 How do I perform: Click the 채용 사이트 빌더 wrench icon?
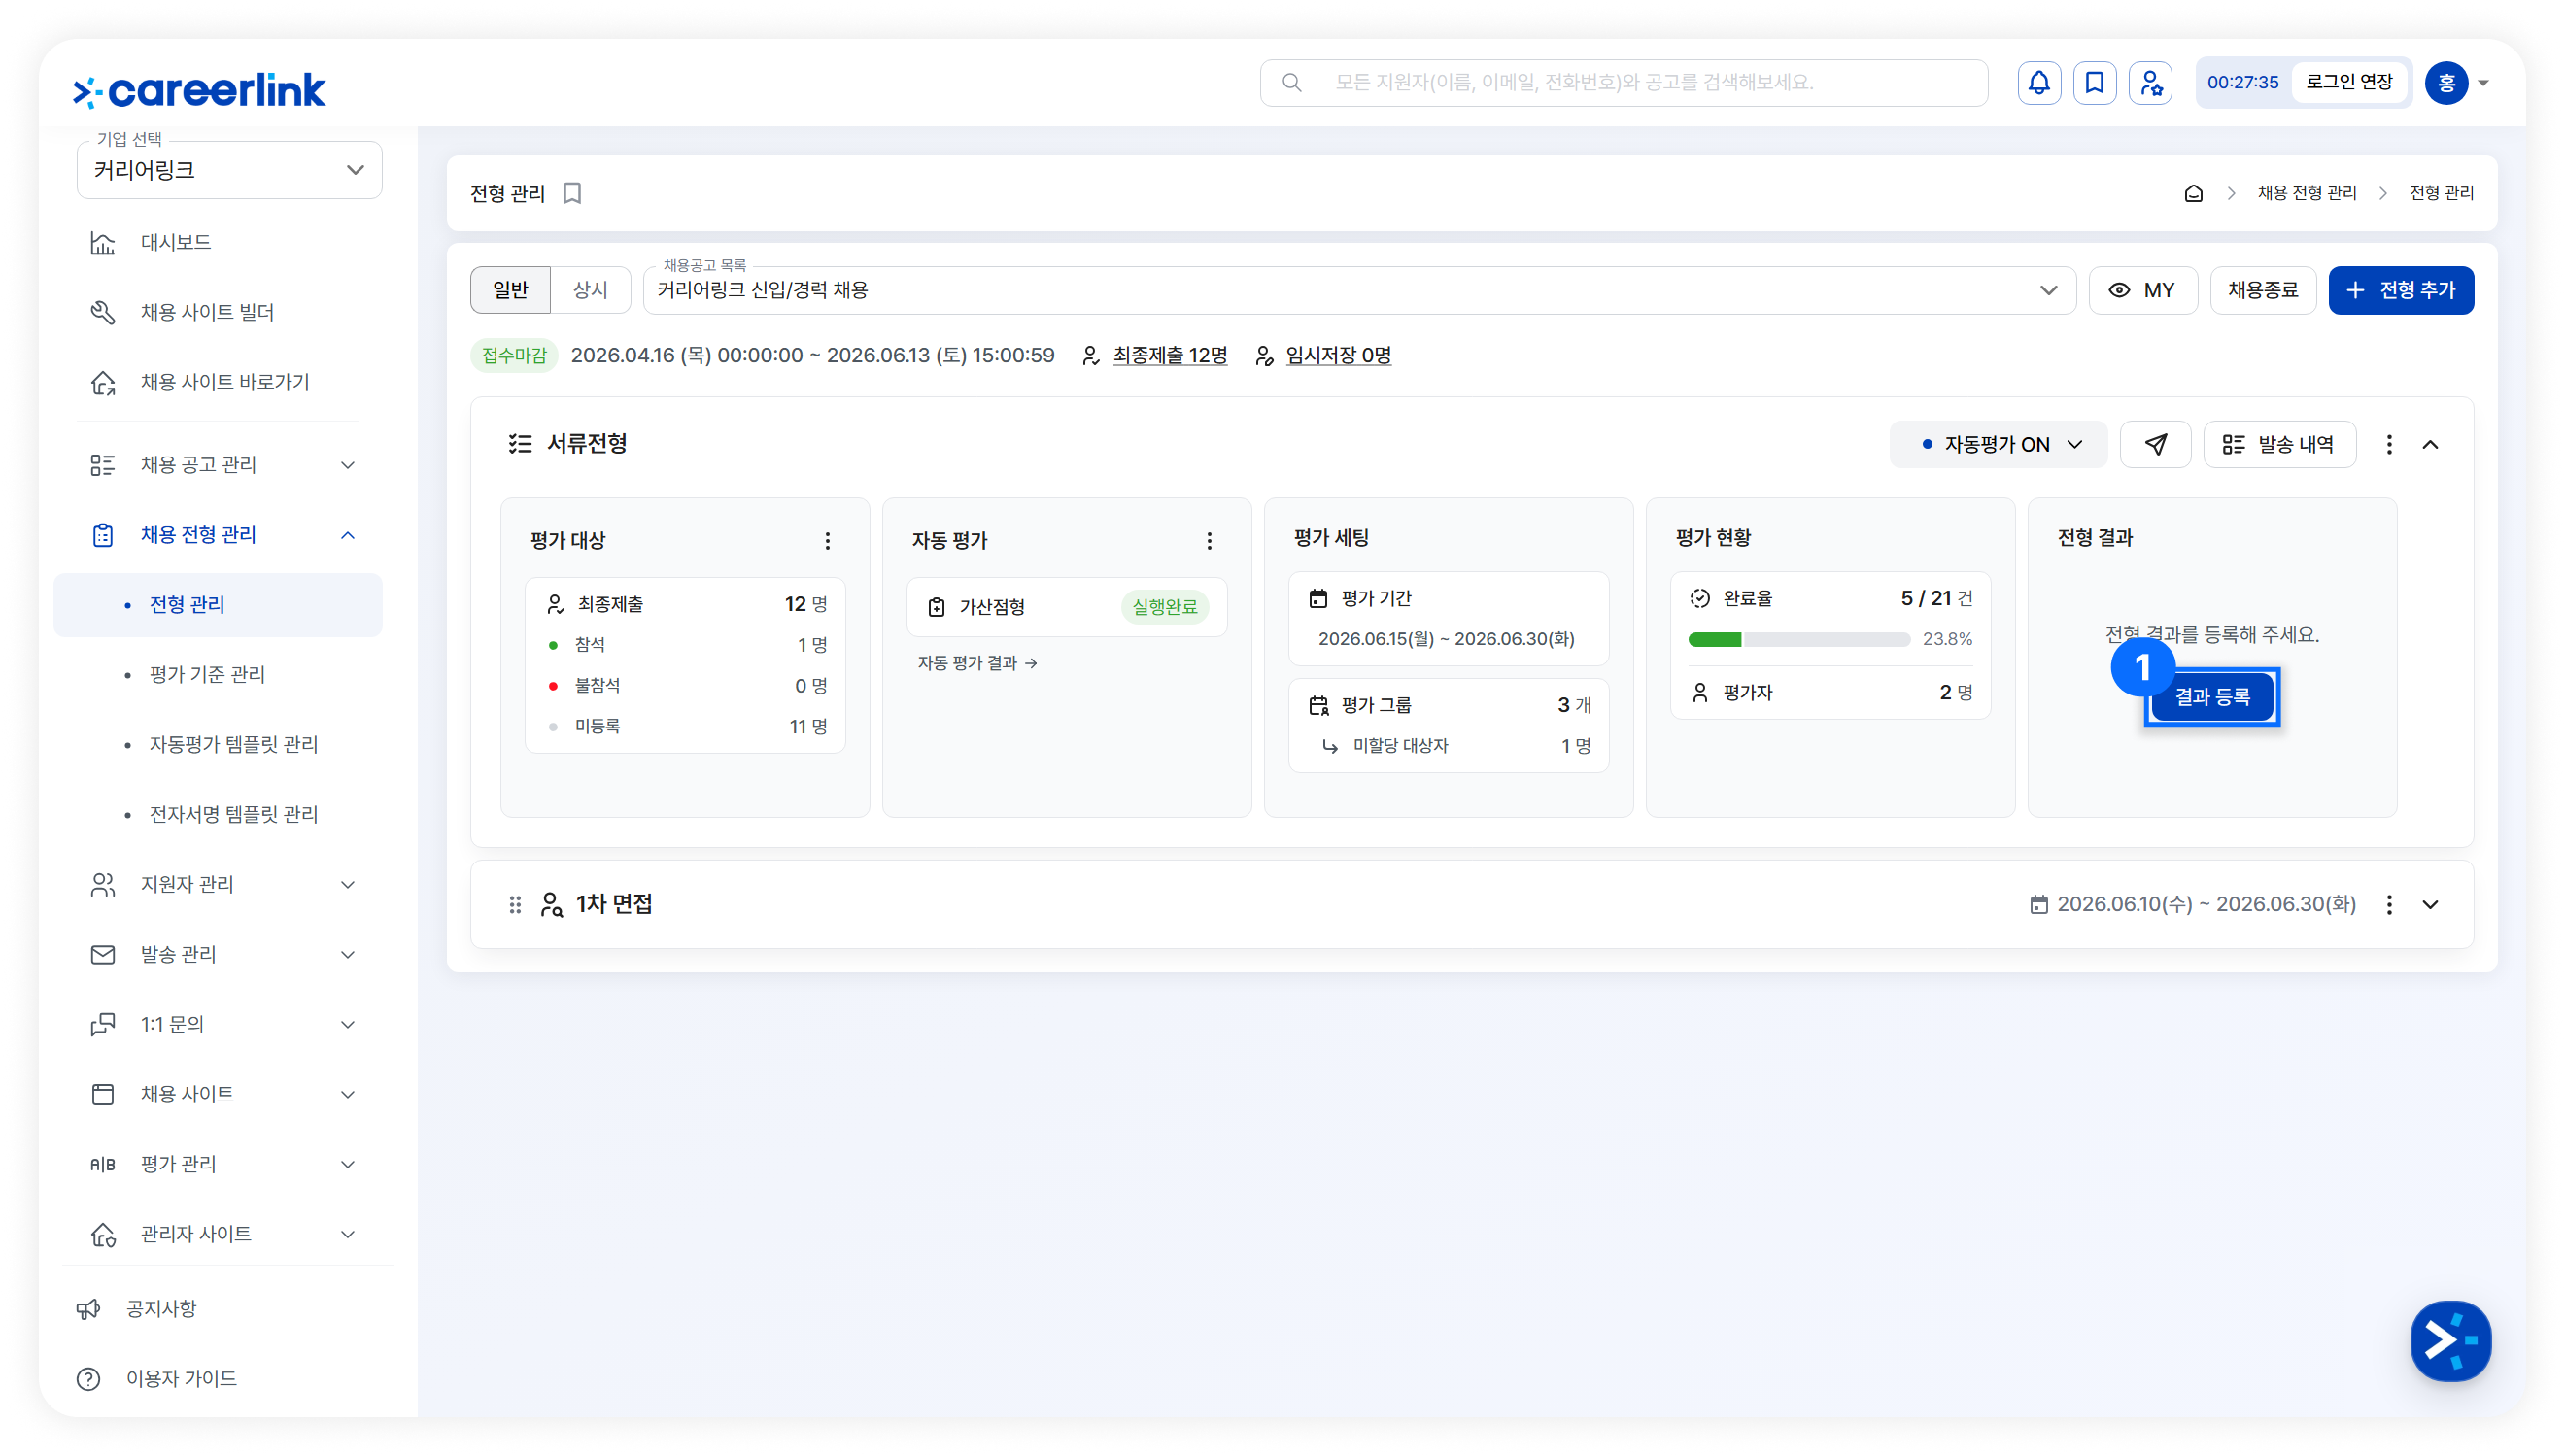click(x=102, y=313)
